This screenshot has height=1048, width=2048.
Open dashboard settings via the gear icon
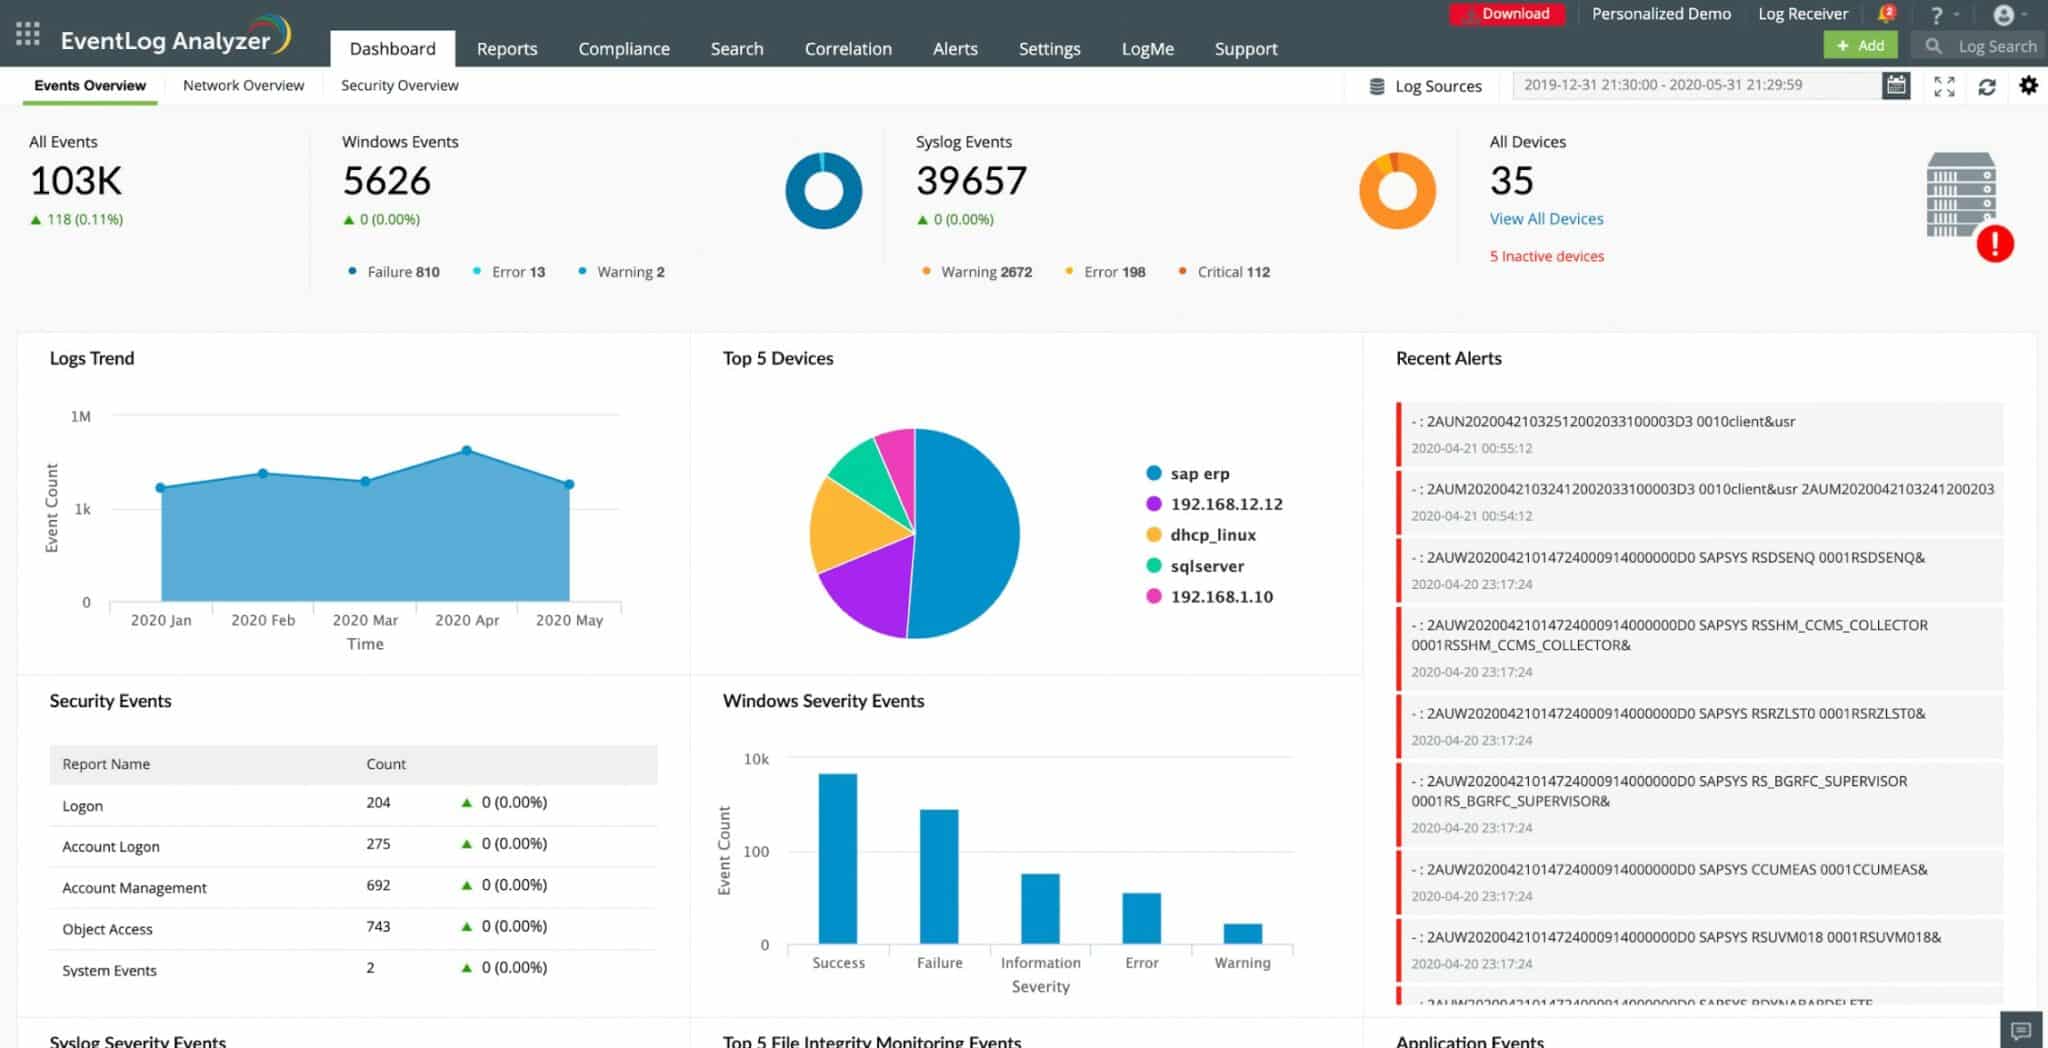[x=2029, y=85]
